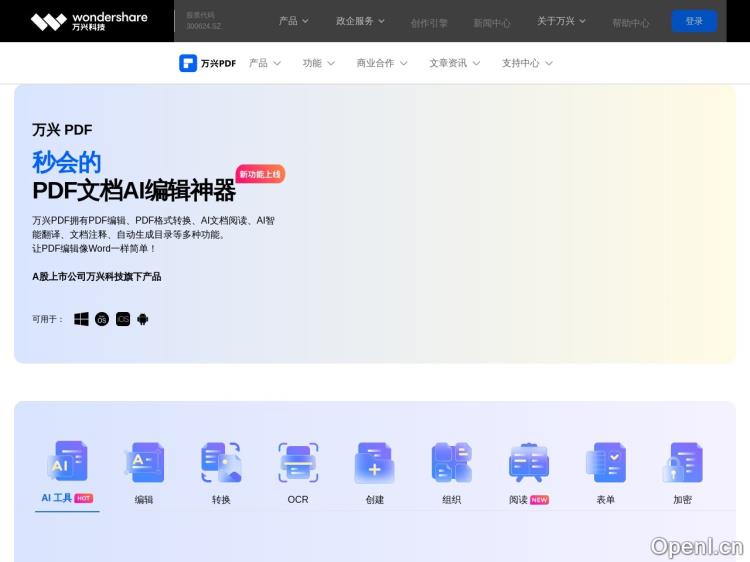Expand the 商业合作 dropdown menu
Screen dimensions: 750x562
coord(382,63)
